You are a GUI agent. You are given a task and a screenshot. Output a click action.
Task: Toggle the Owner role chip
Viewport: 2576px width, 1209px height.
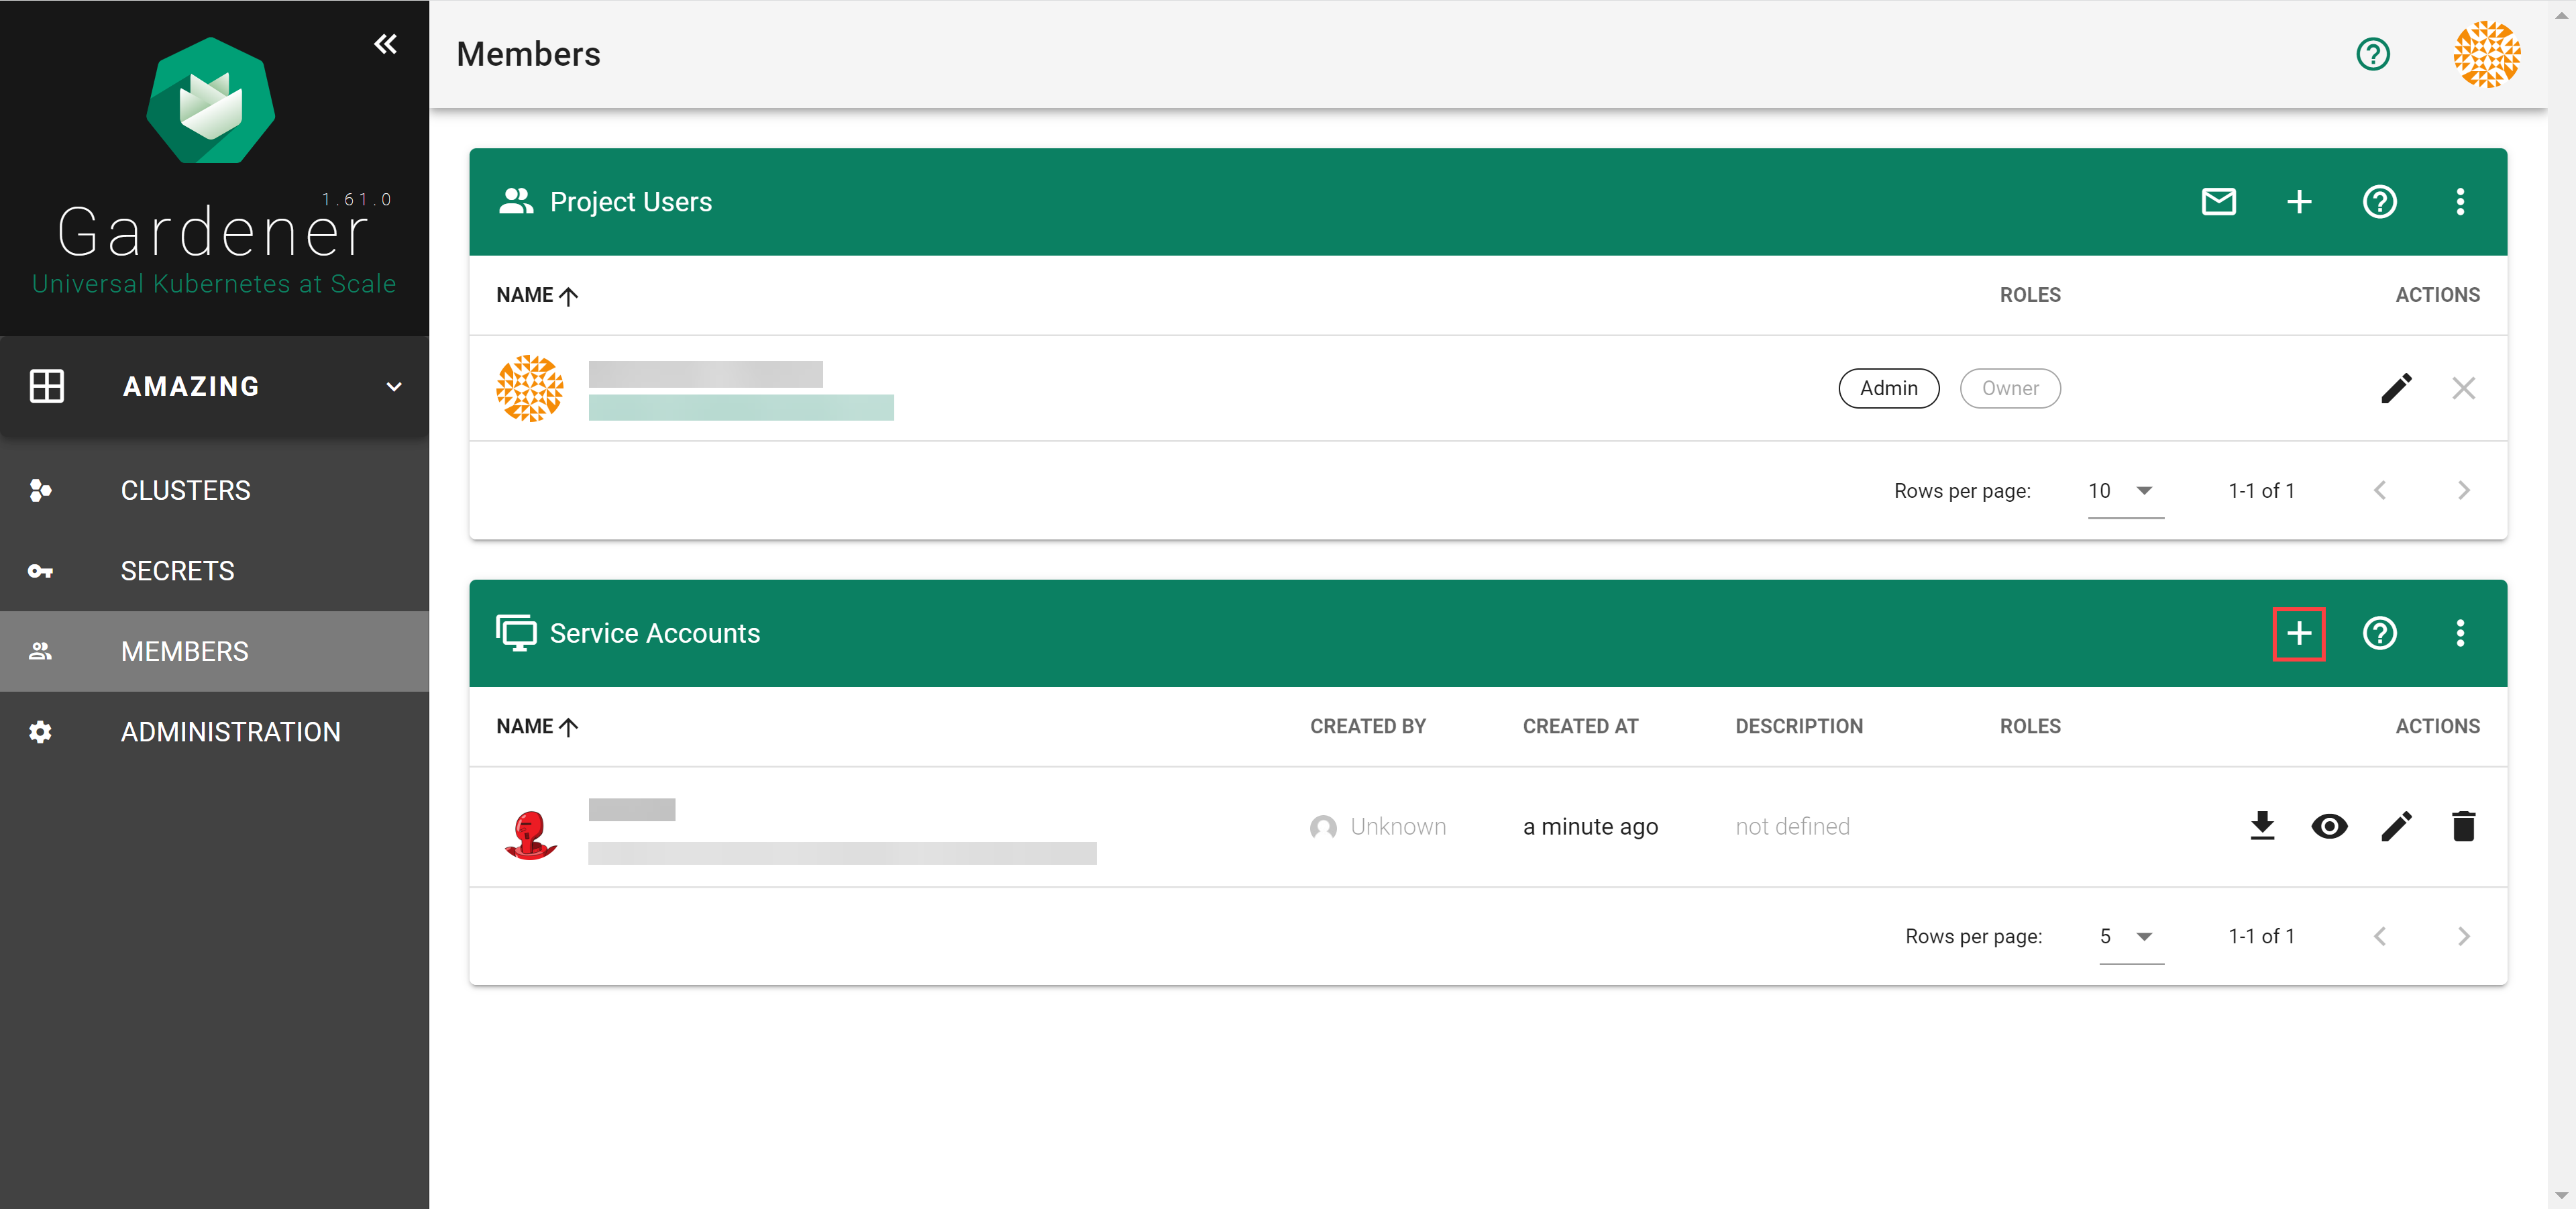2010,388
